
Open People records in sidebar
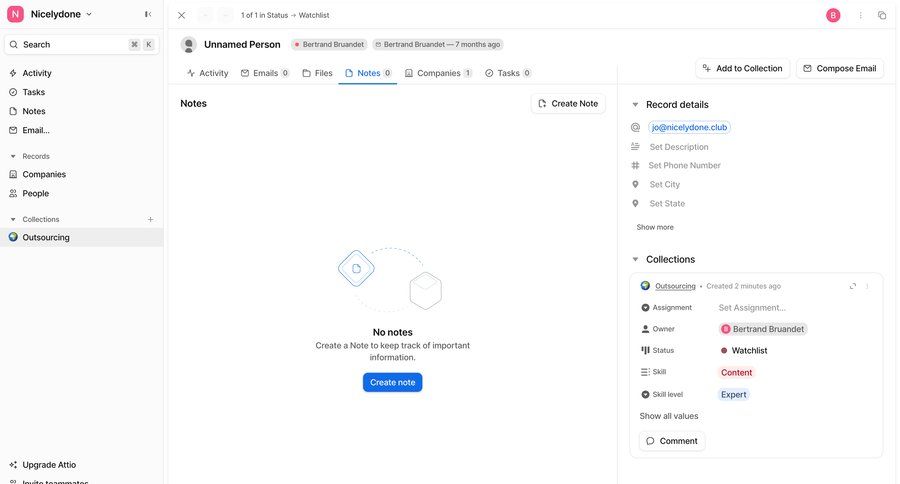click(35, 193)
